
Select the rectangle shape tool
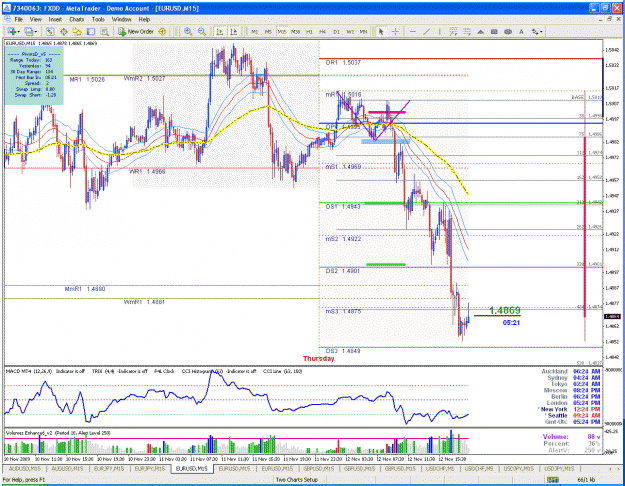point(494,31)
